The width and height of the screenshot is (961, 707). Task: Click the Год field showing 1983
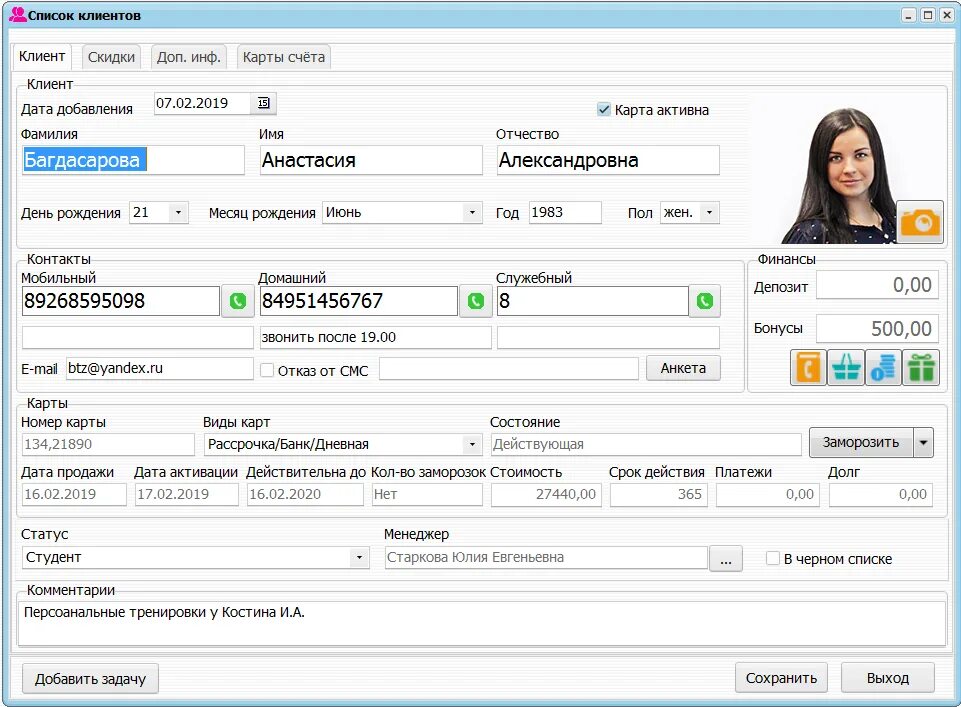tap(565, 213)
